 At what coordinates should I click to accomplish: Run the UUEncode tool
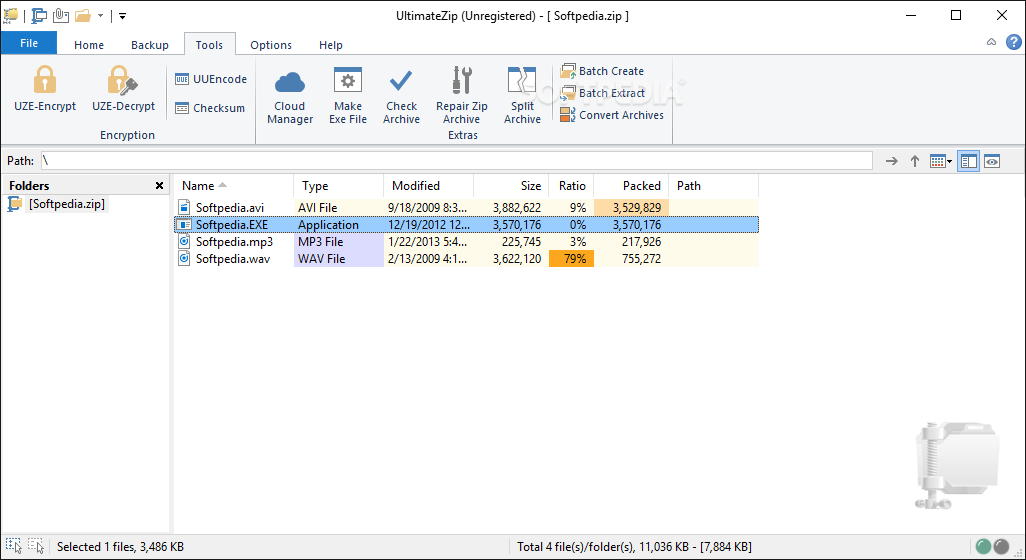click(x=211, y=79)
